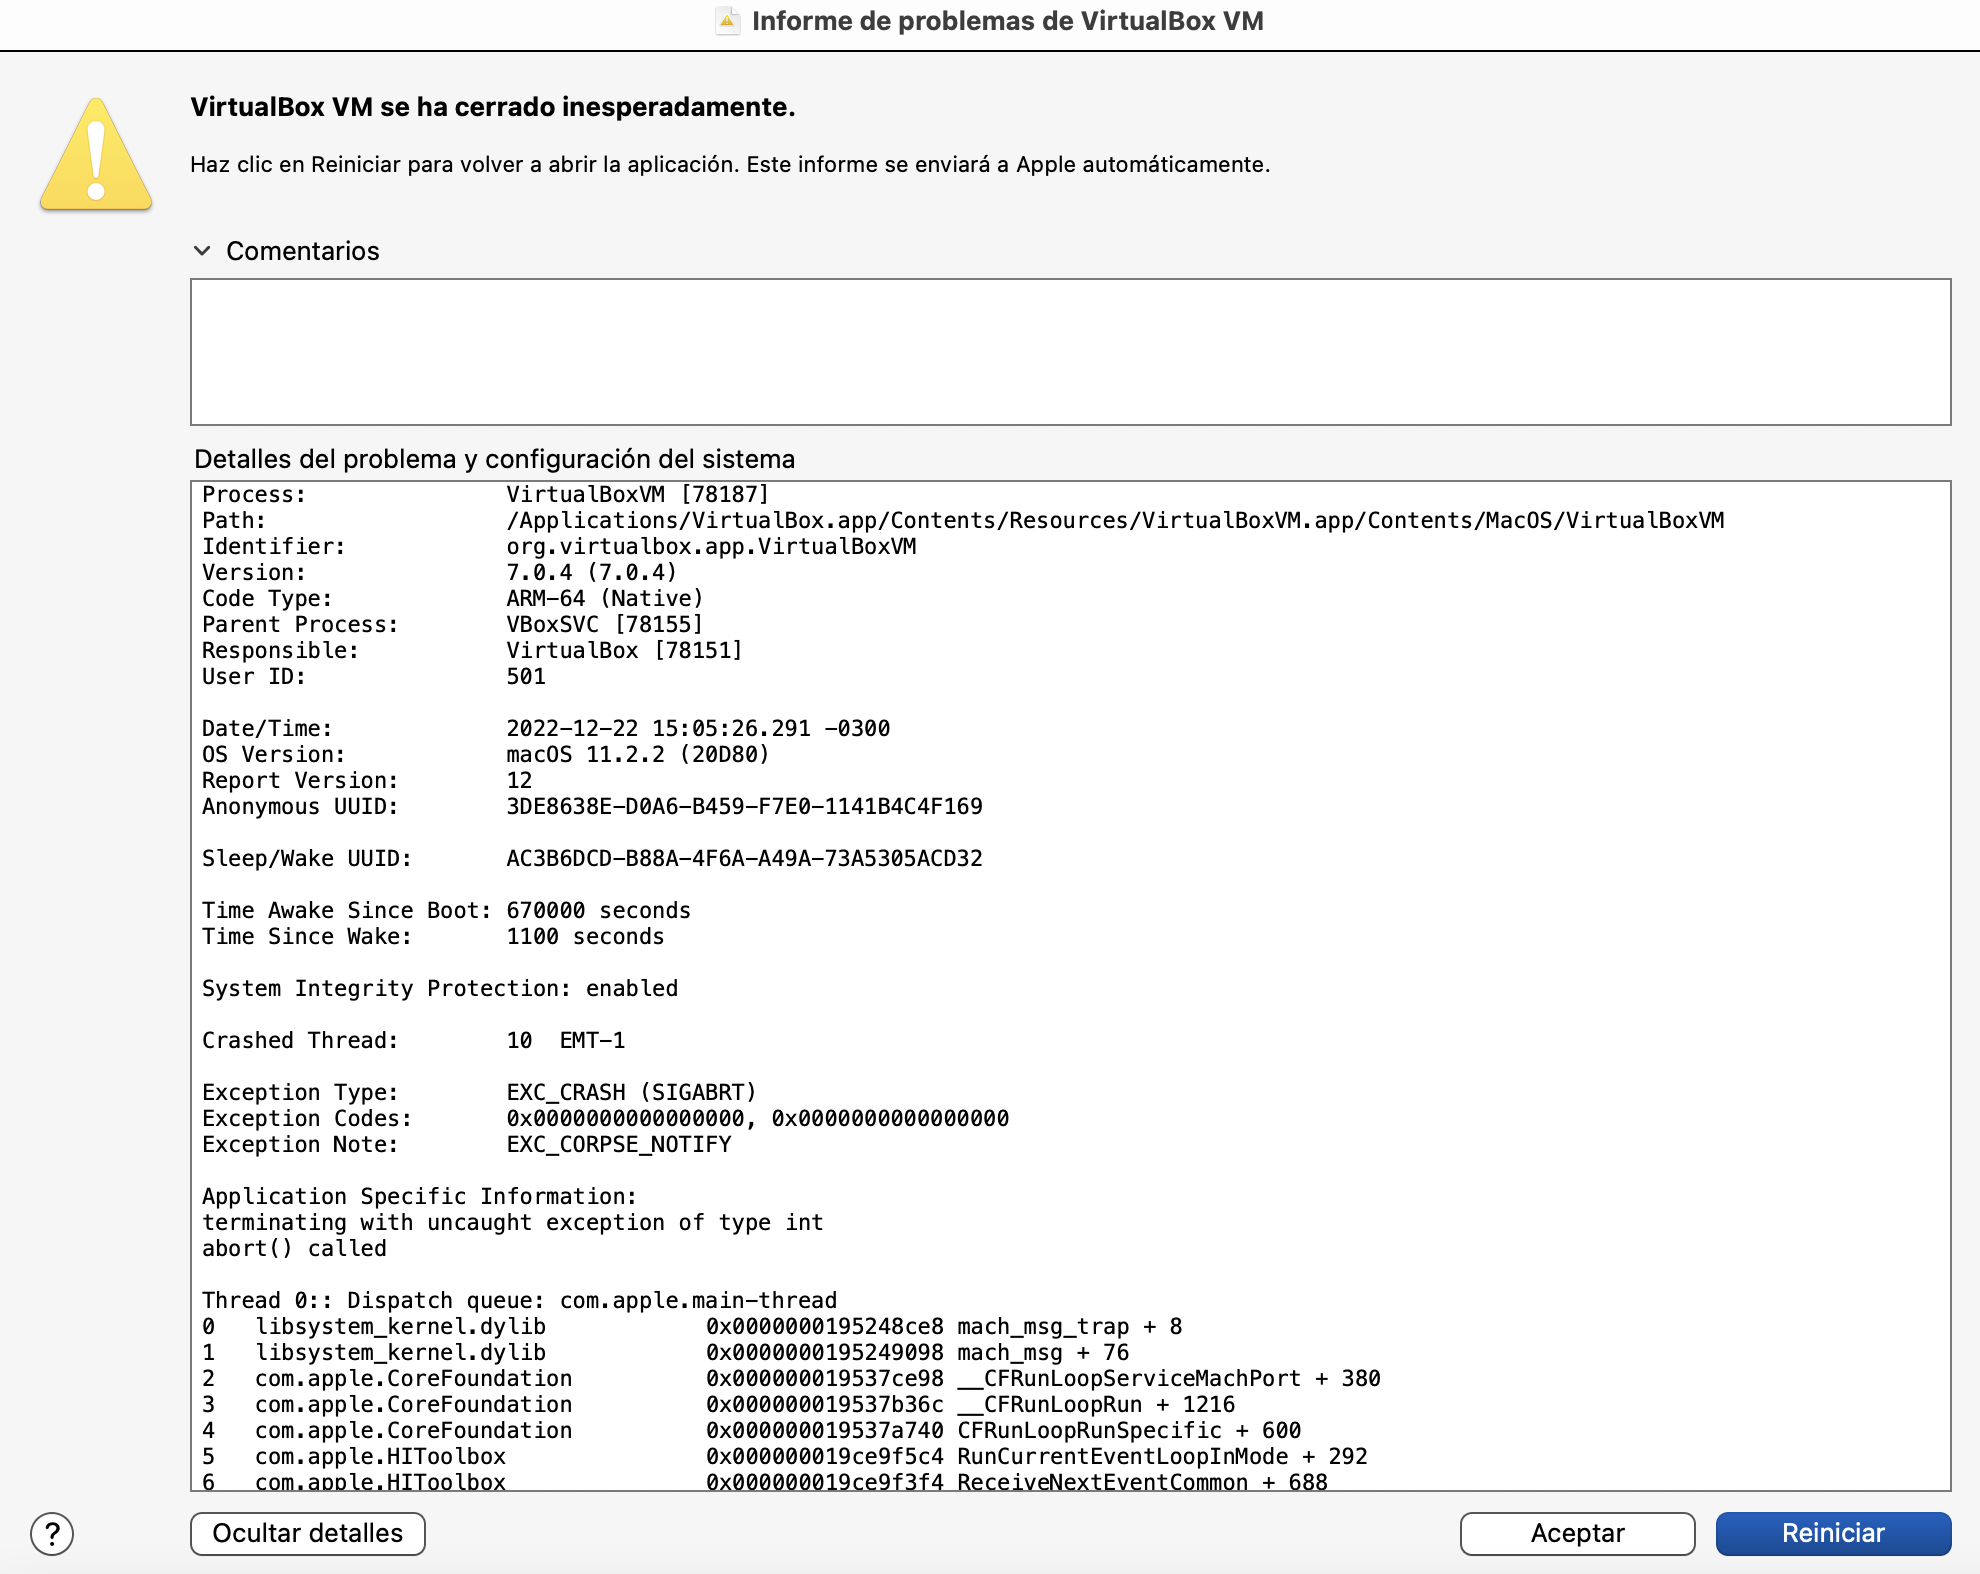Click inside the comments text box
1980x1574 pixels.
pos(1070,352)
